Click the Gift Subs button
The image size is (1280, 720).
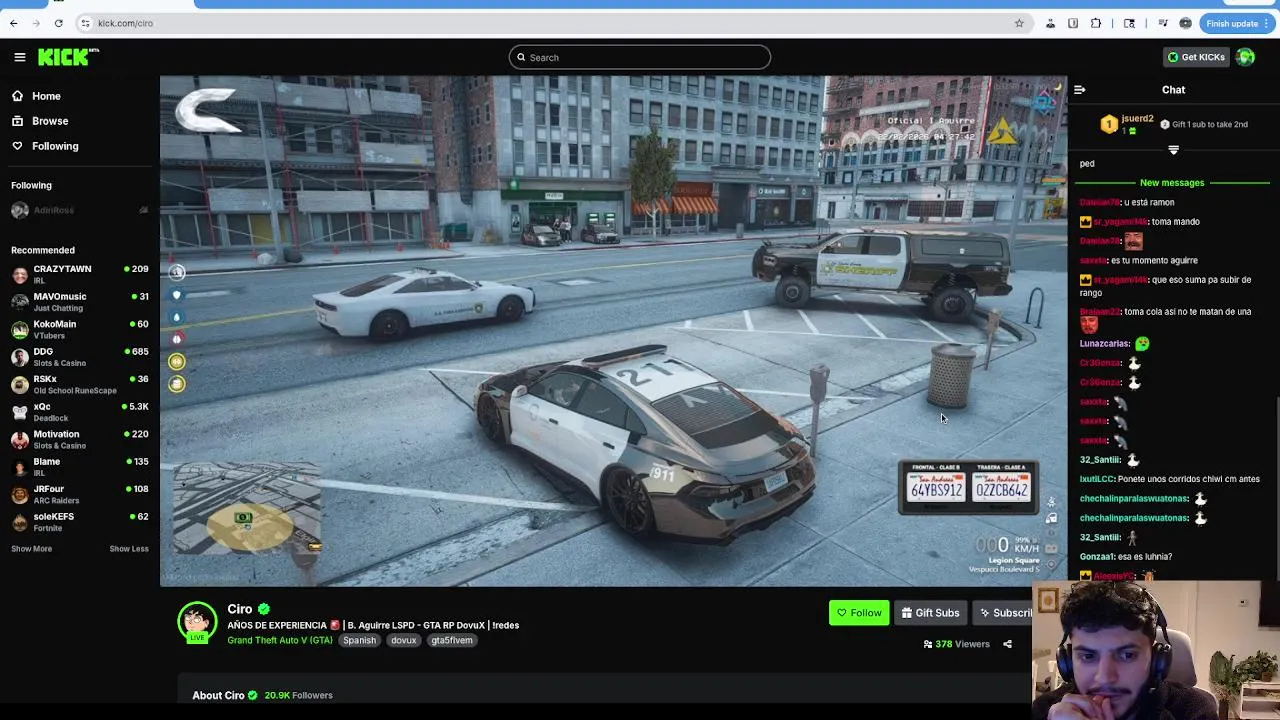[x=930, y=613]
